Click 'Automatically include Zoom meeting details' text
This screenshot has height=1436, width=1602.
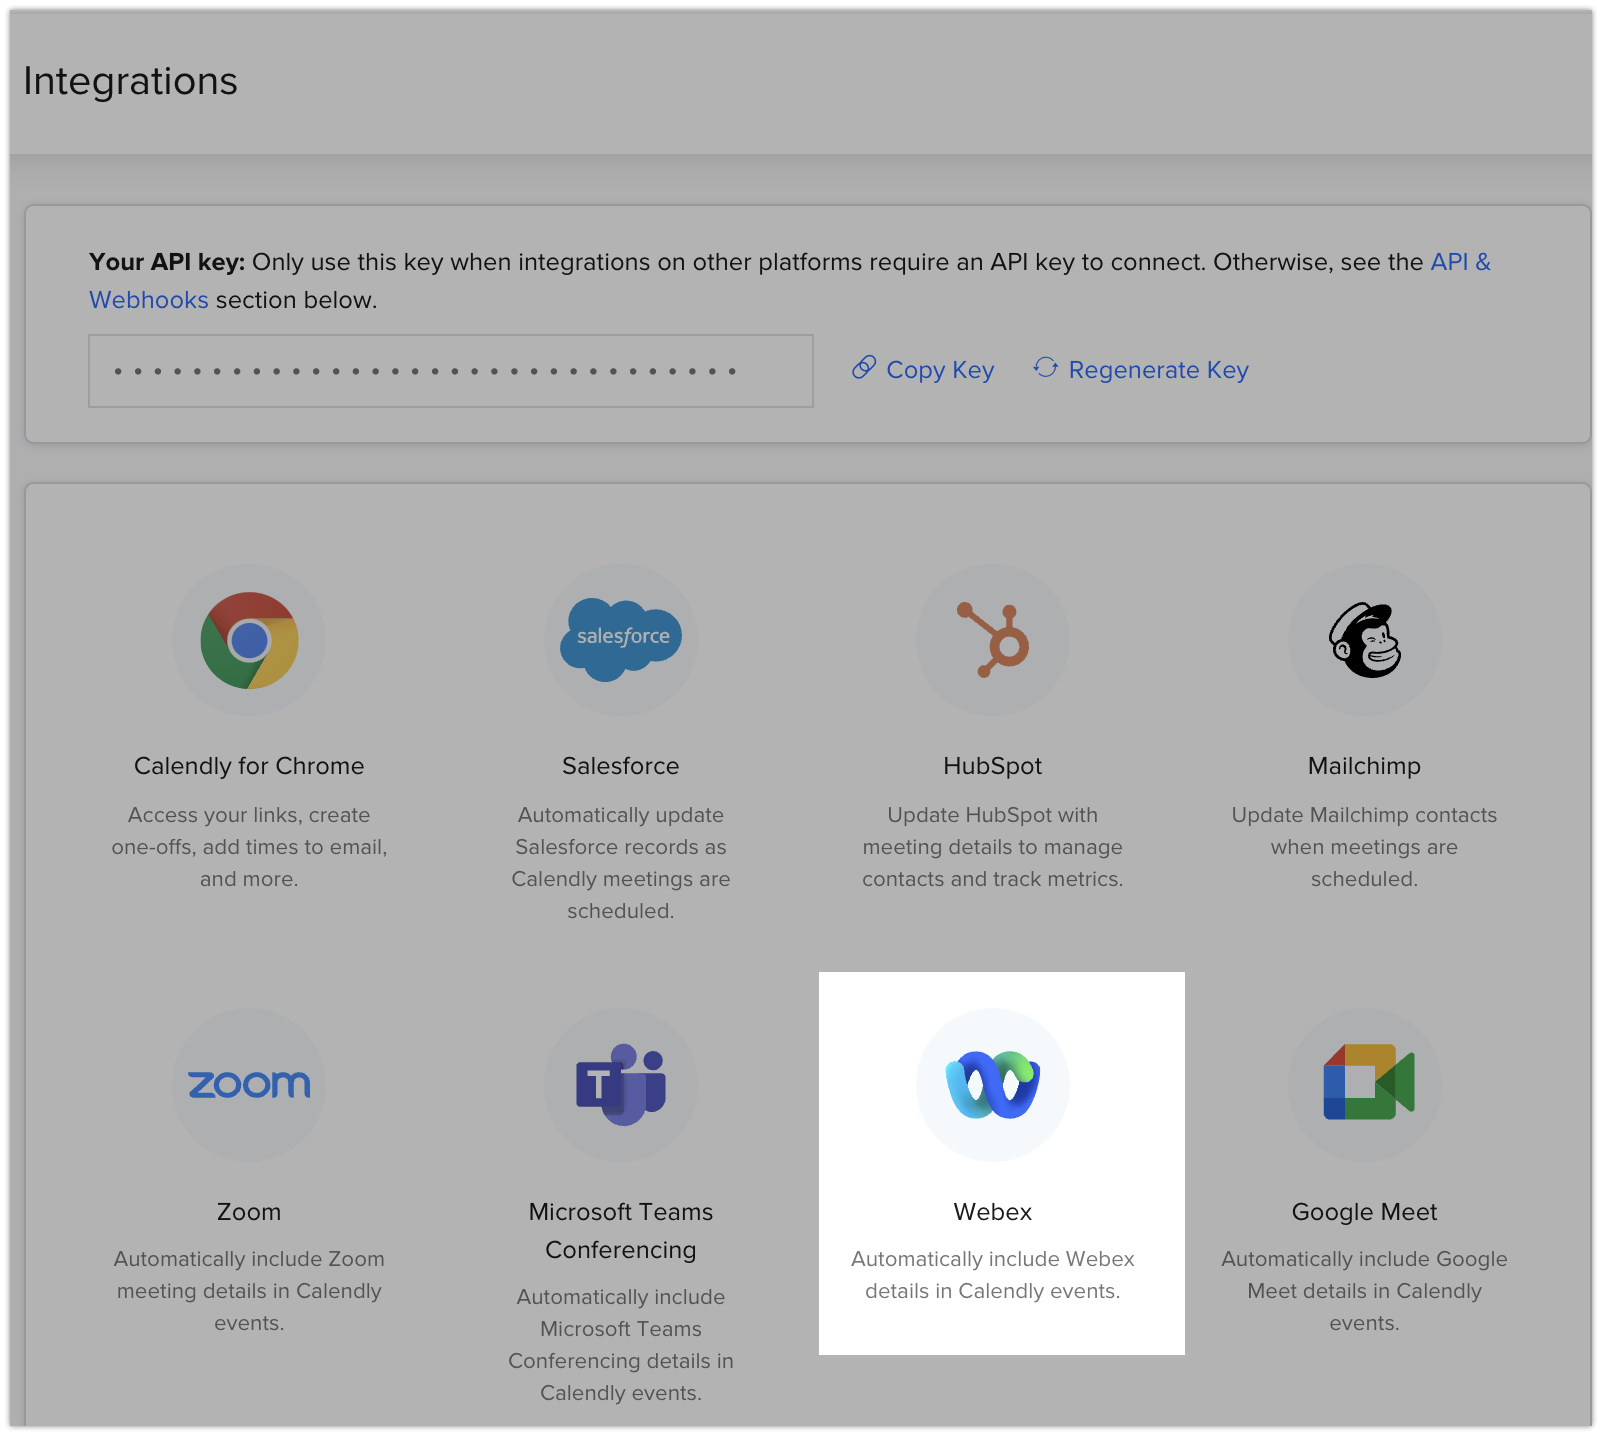tap(249, 1291)
